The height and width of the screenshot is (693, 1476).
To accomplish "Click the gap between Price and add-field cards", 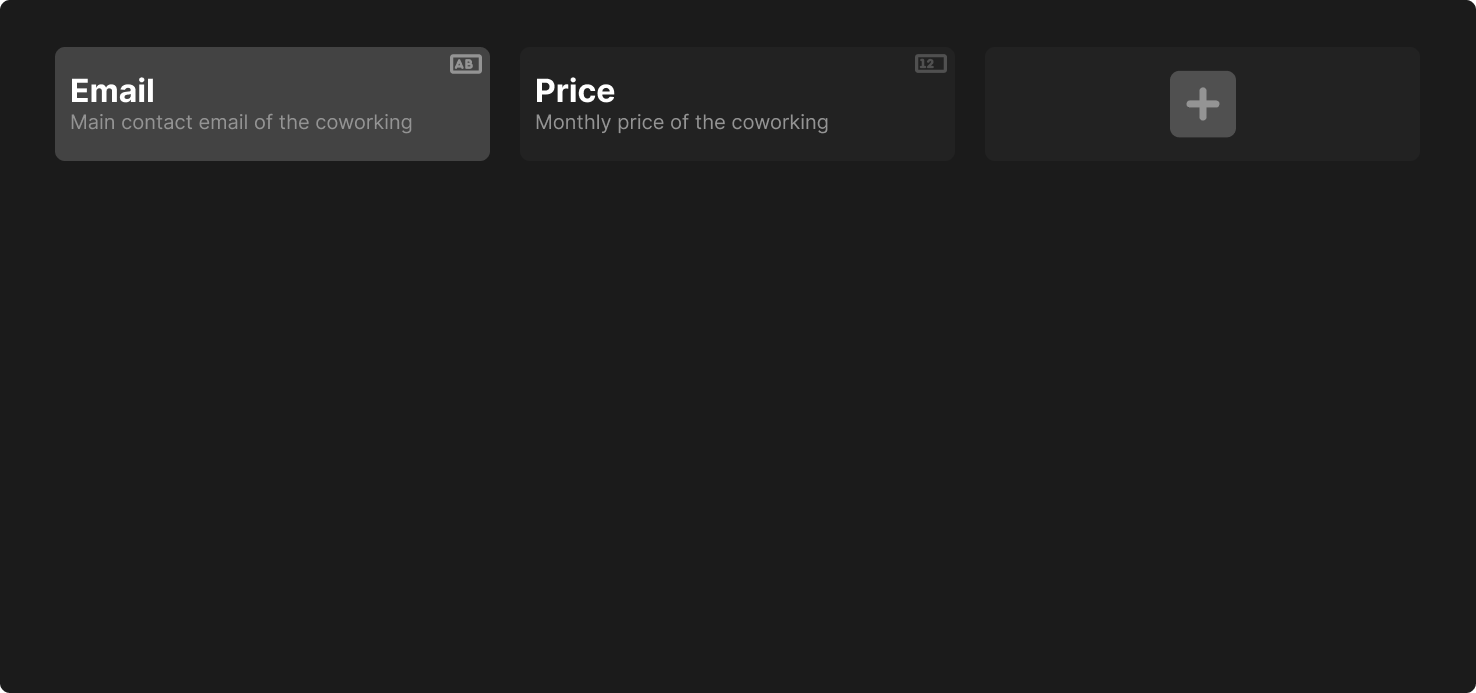I will pos(970,104).
